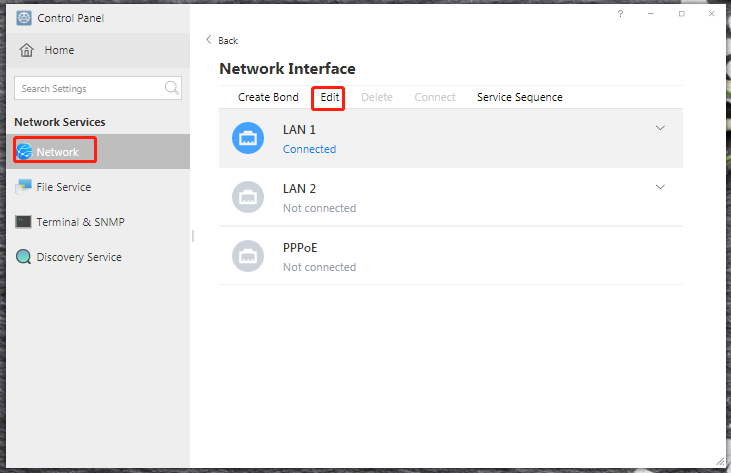Select Network in the sidebar
Image resolution: width=731 pixels, height=473 pixels.
(x=98, y=151)
